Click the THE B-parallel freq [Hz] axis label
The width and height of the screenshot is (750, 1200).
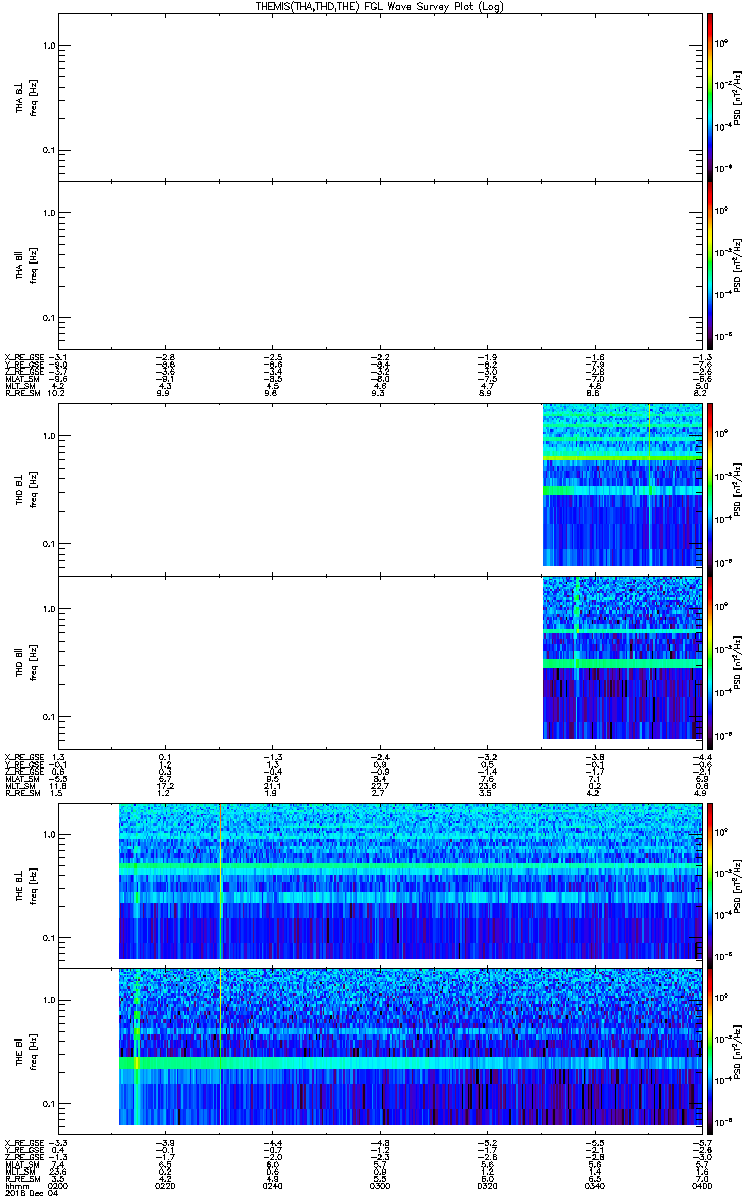point(34,1051)
